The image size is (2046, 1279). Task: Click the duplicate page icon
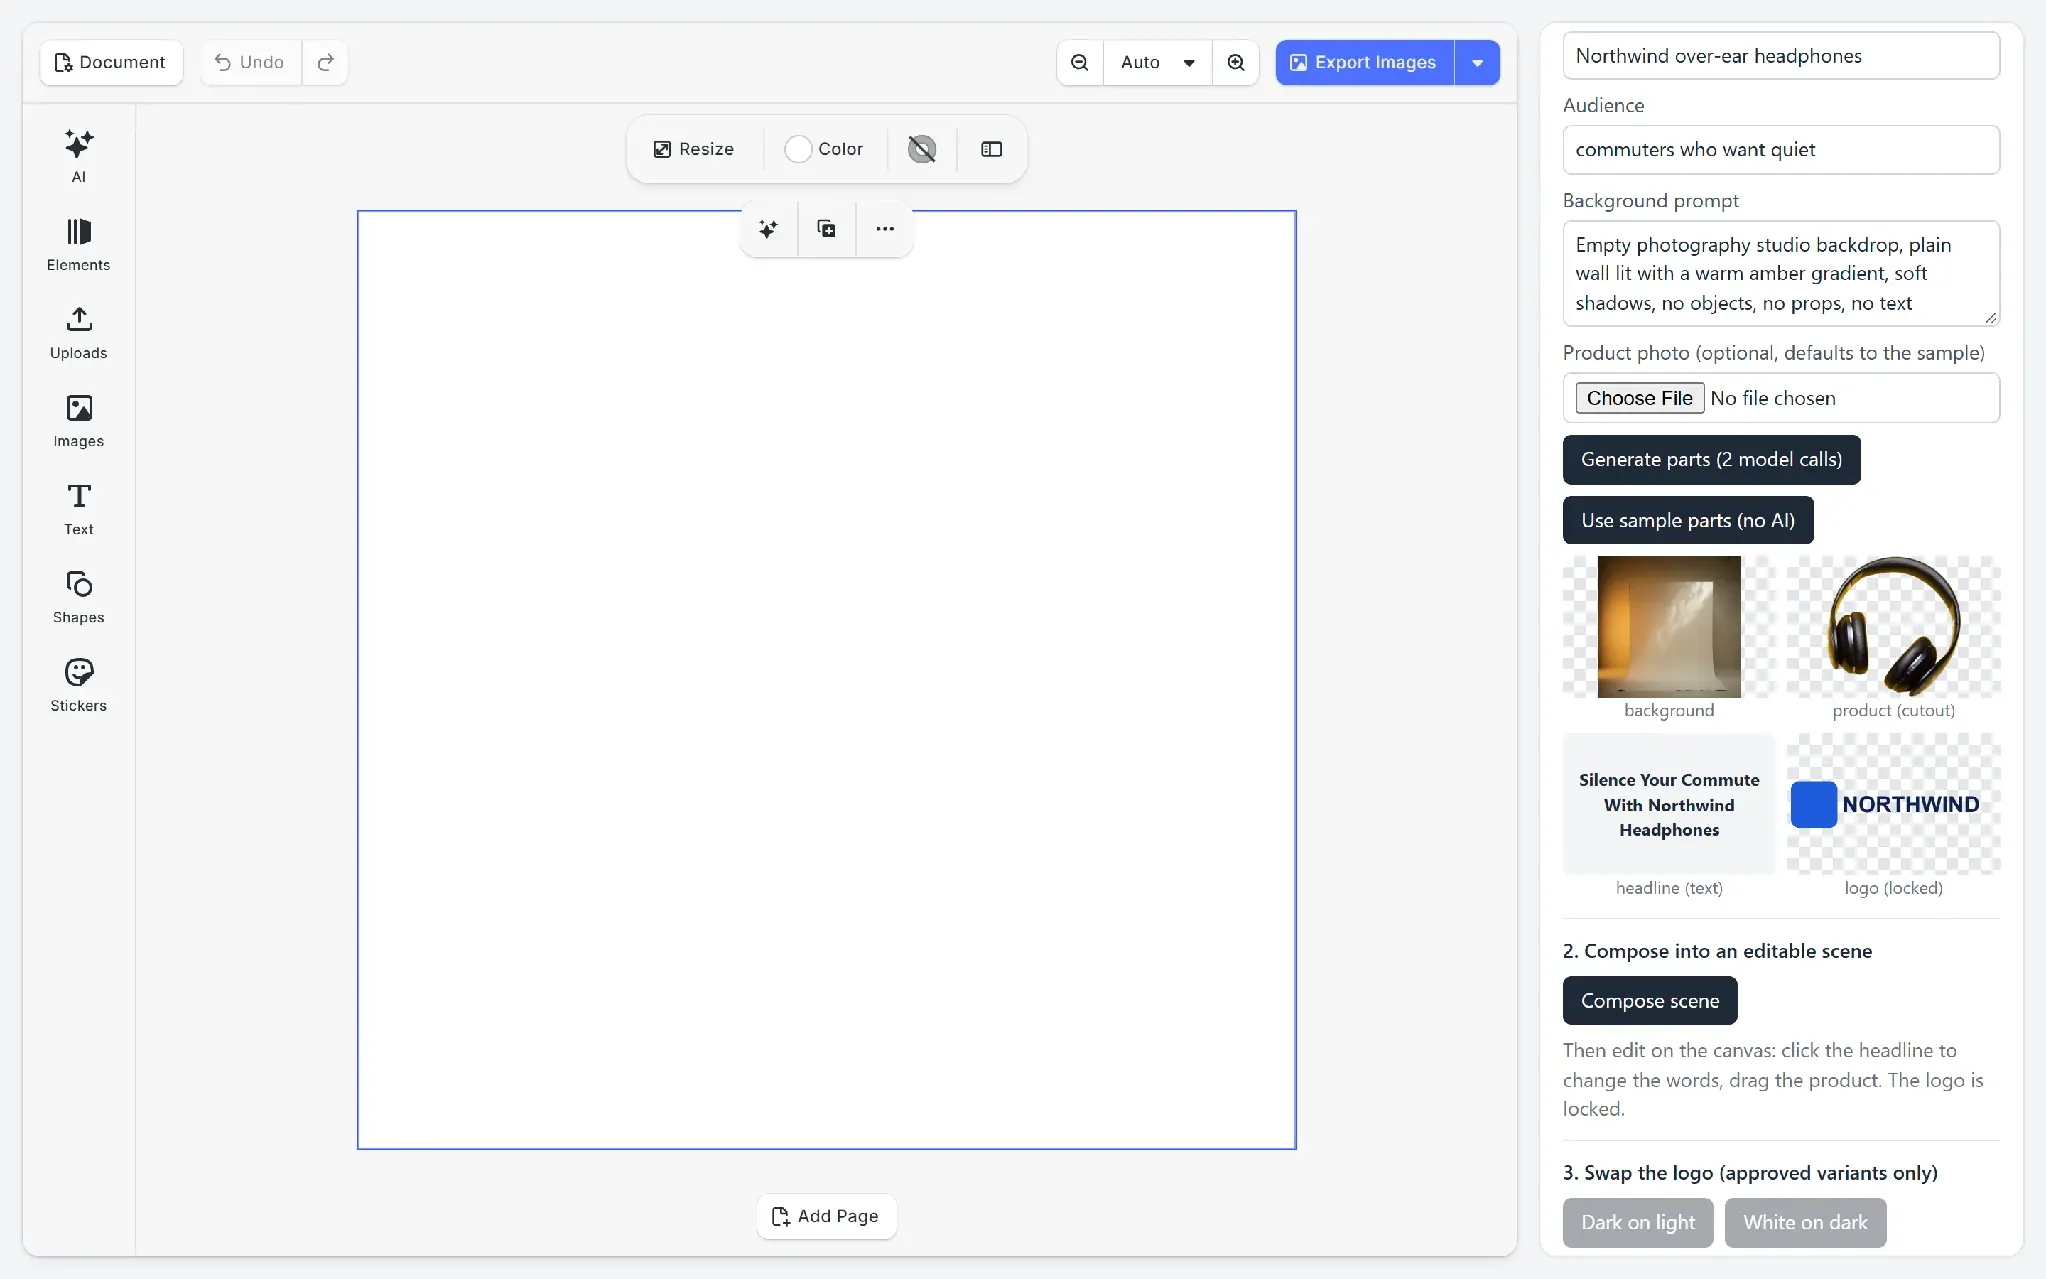pos(826,229)
